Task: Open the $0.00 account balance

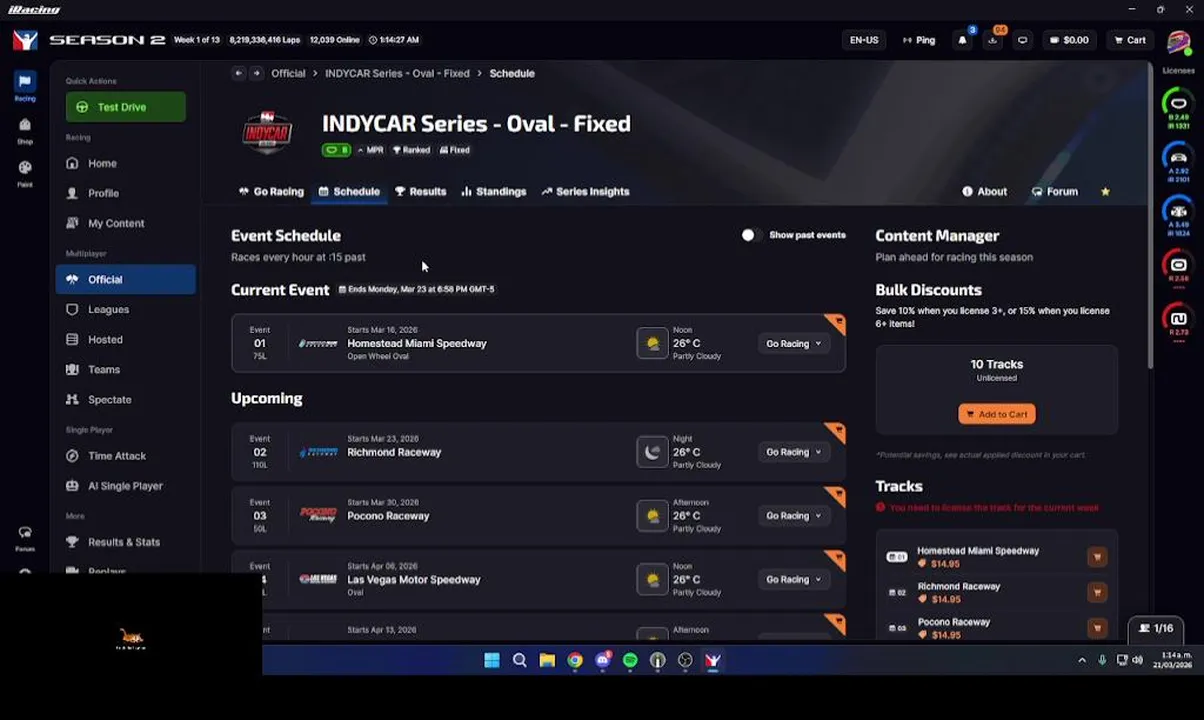Action: coord(1068,40)
